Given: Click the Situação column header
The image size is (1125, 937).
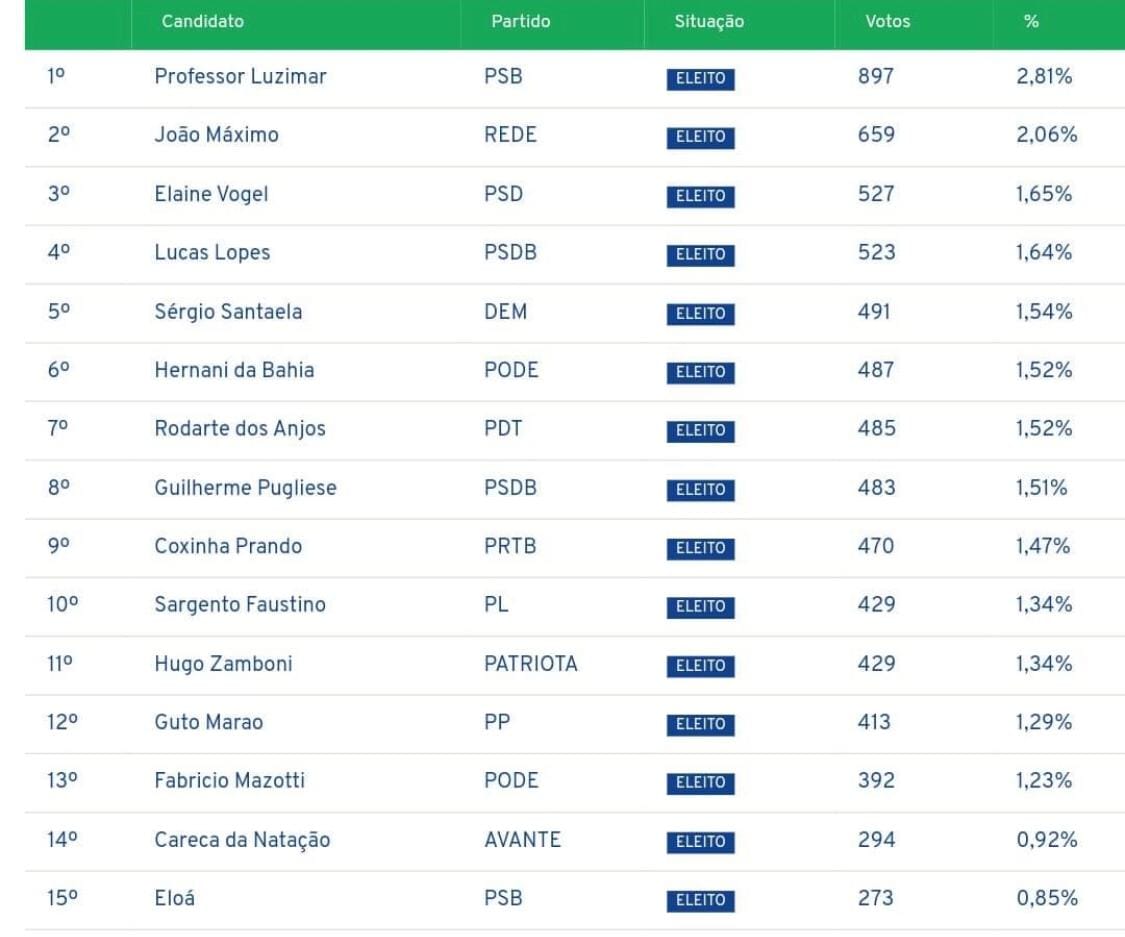Looking at the screenshot, I should [x=709, y=22].
